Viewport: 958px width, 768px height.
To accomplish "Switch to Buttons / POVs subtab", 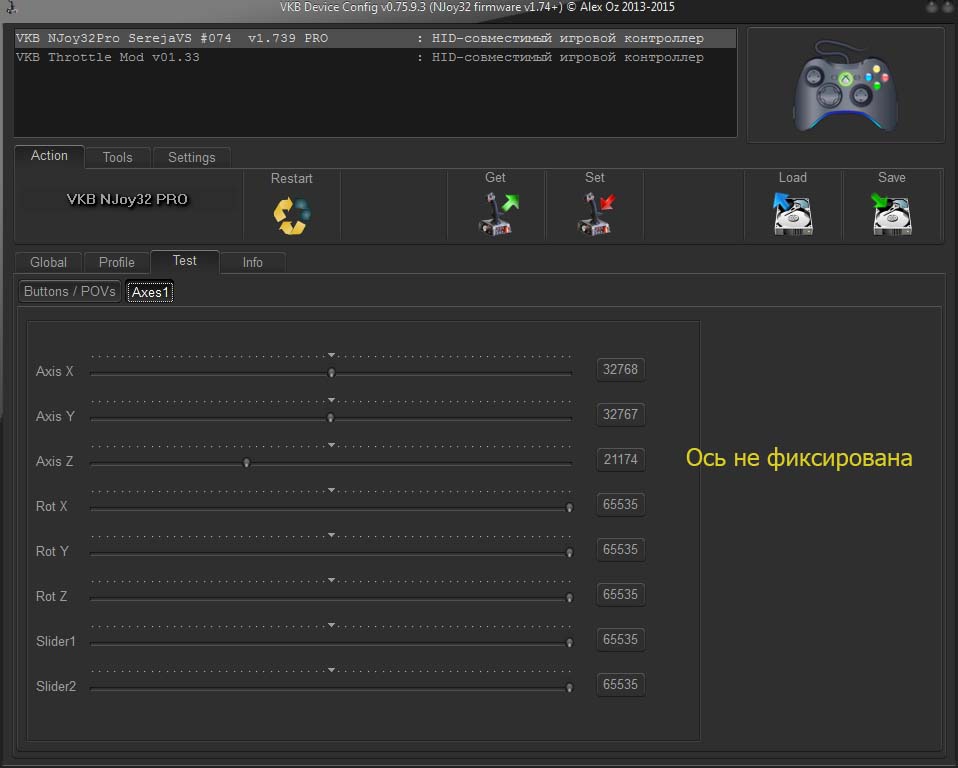I will (x=70, y=291).
